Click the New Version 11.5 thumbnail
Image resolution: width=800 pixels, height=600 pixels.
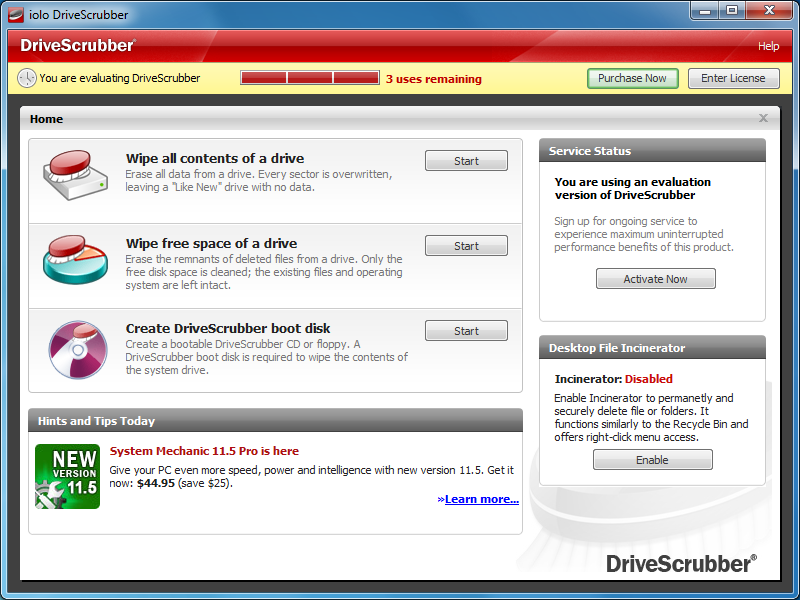click(x=67, y=476)
